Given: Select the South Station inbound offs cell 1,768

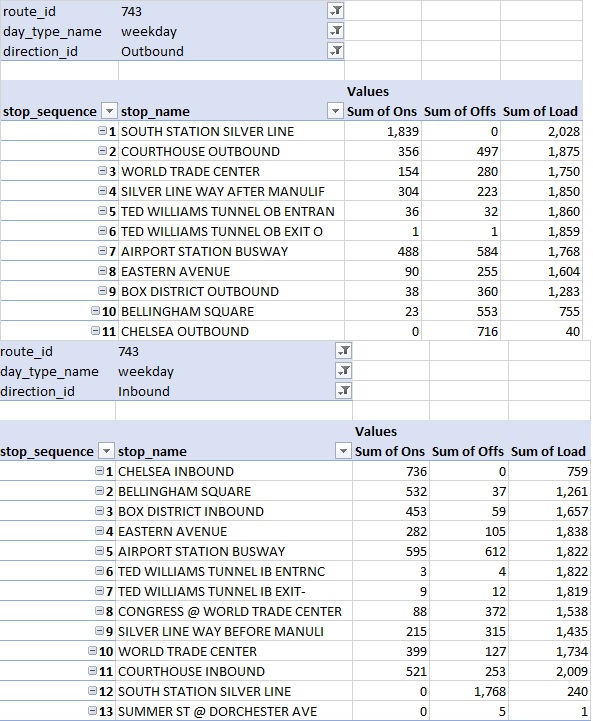Looking at the screenshot, I should pos(469,692).
